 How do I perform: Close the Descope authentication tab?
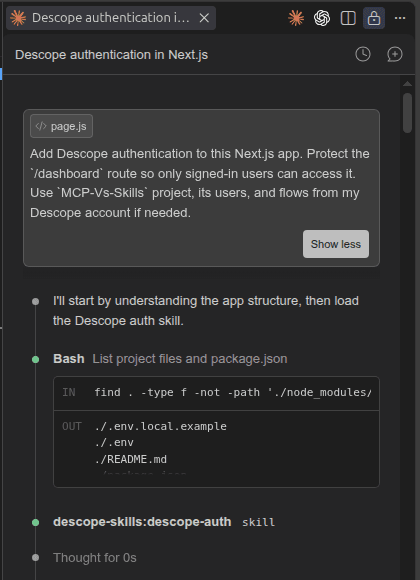pyautogui.click(x=204, y=18)
